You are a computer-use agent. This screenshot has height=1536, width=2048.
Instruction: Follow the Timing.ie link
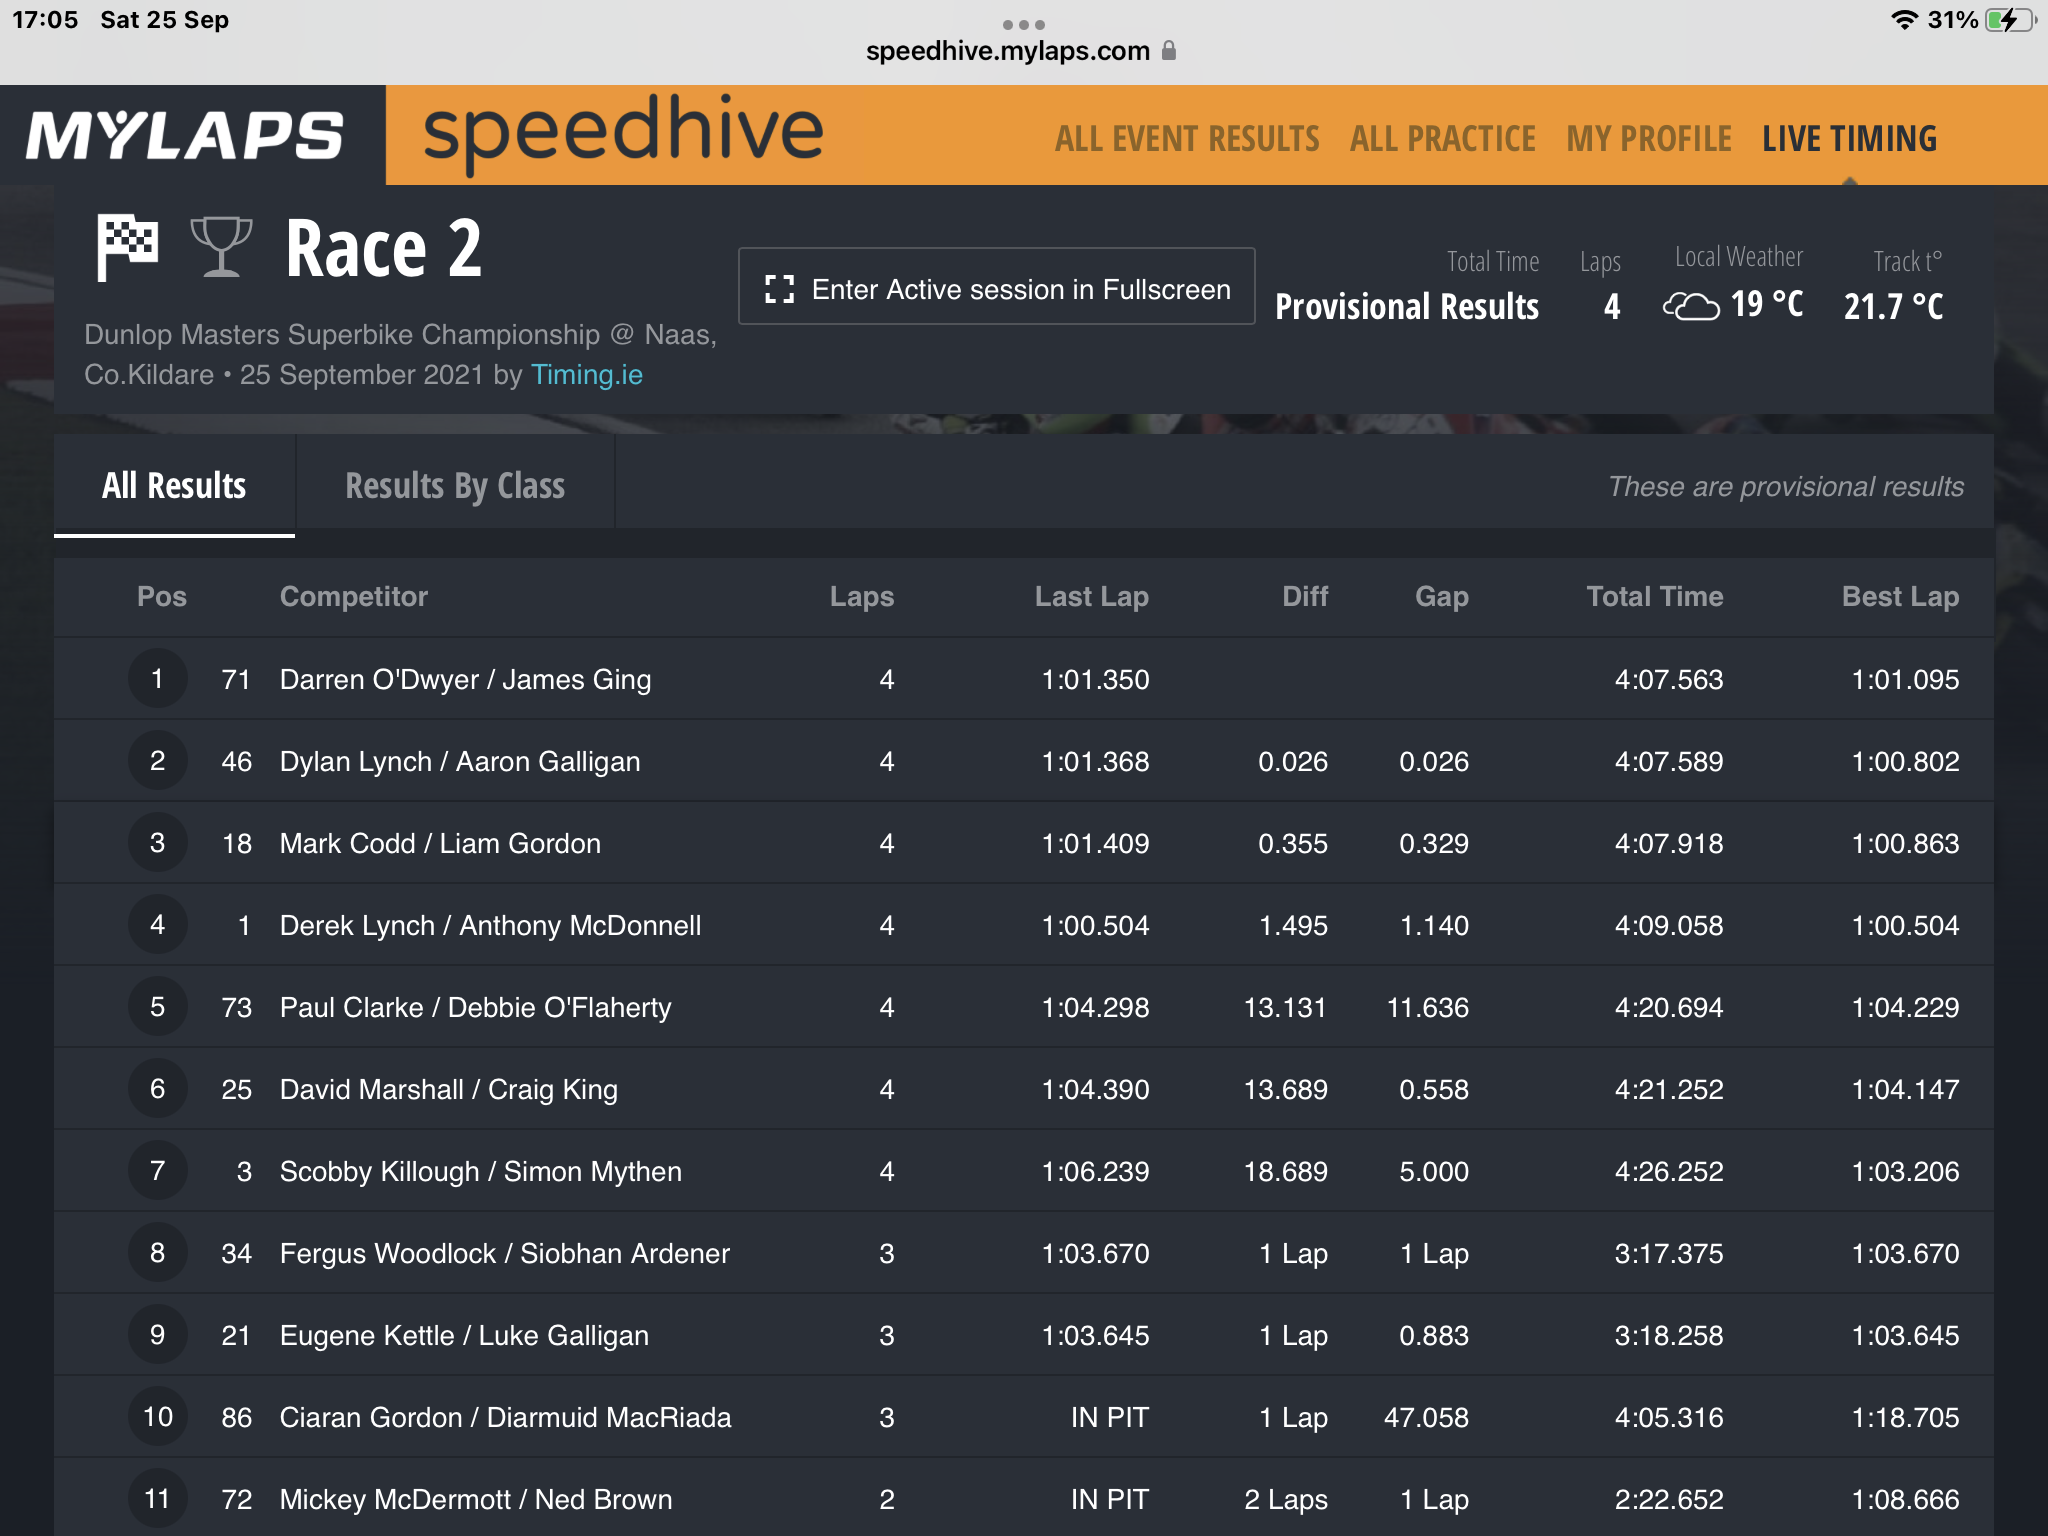click(x=587, y=374)
